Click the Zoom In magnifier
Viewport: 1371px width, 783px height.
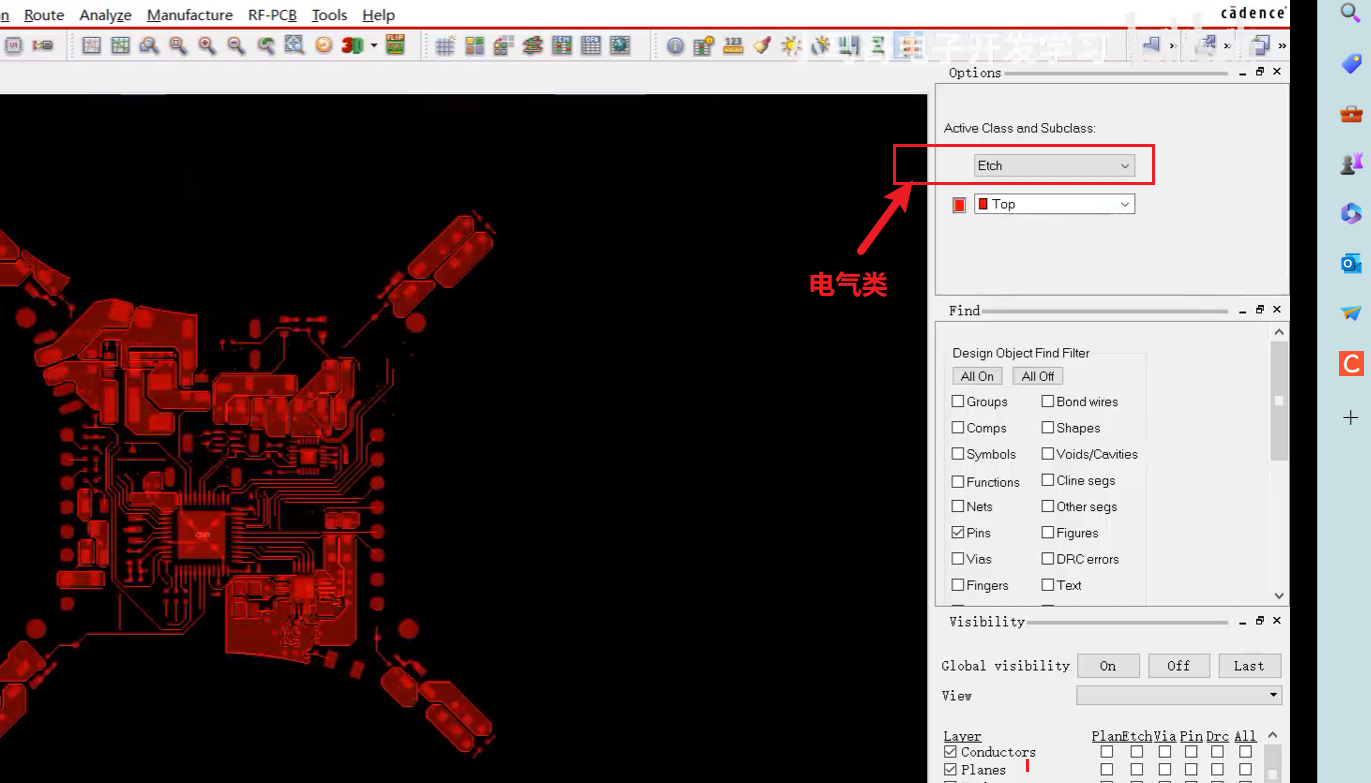[x=208, y=46]
